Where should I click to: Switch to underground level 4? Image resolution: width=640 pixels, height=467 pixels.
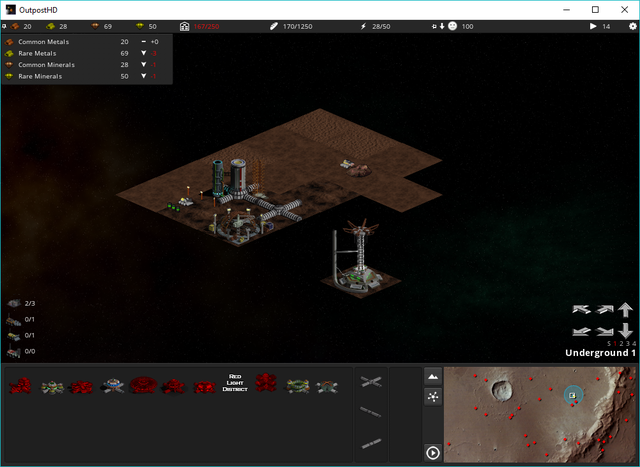(x=634, y=344)
